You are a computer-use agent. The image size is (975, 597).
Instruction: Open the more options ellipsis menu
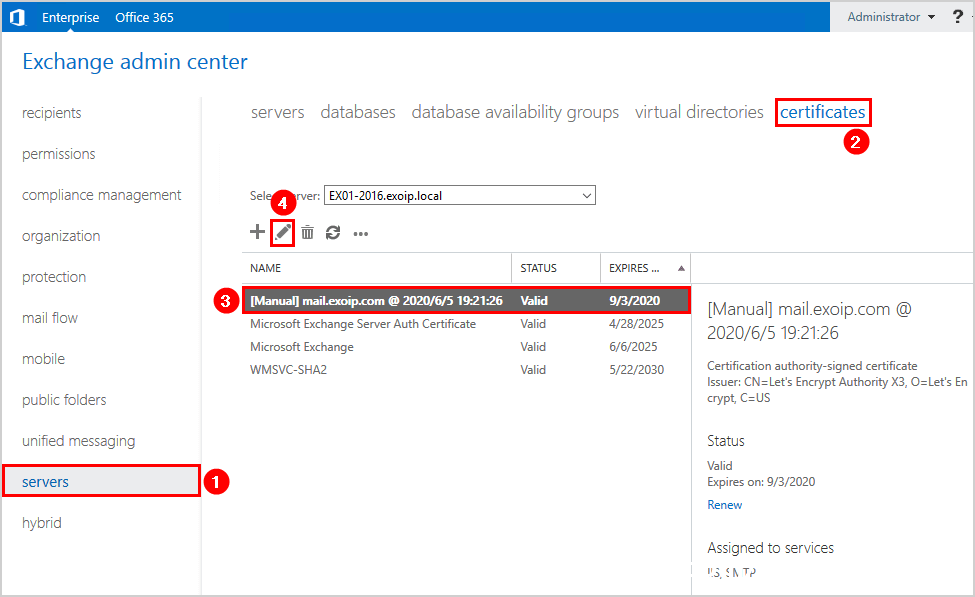click(361, 234)
